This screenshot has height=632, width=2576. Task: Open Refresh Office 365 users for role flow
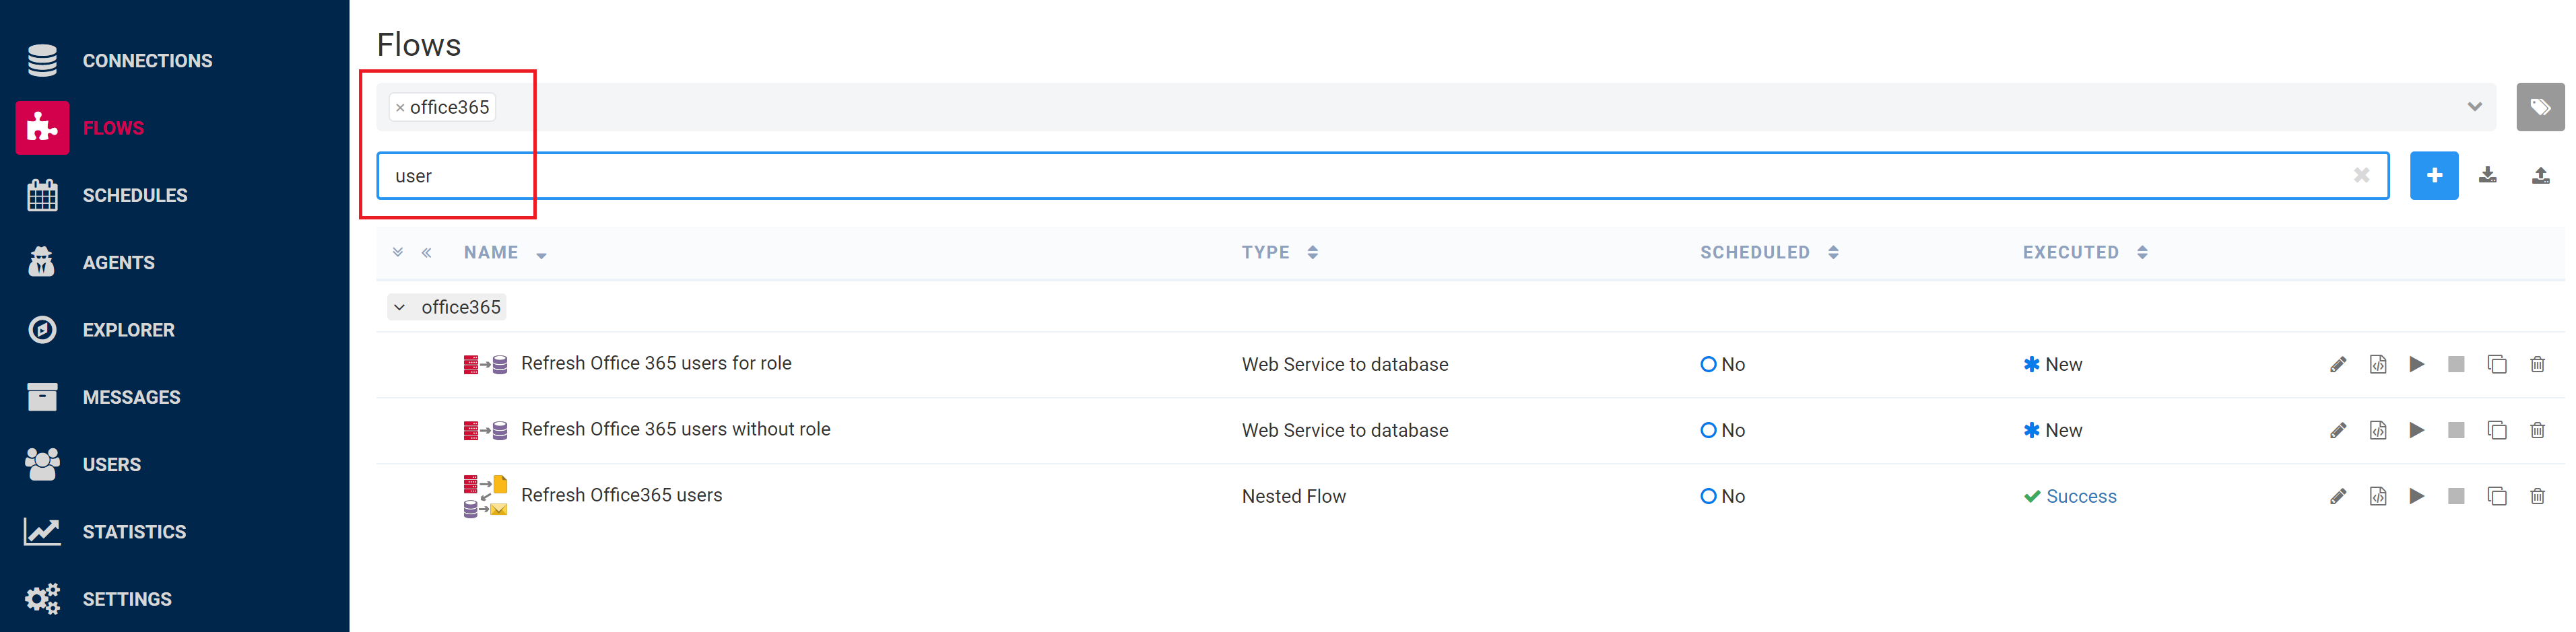(x=656, y=364)
